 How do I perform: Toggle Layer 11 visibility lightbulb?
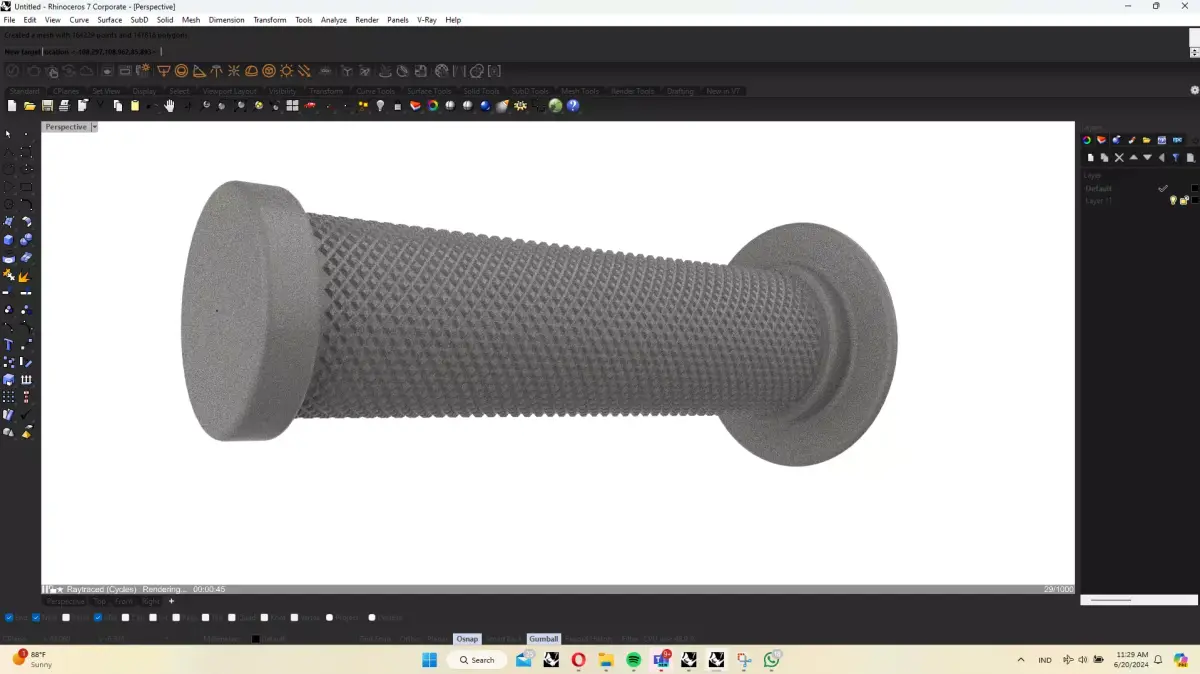[x=1174, y=200]
